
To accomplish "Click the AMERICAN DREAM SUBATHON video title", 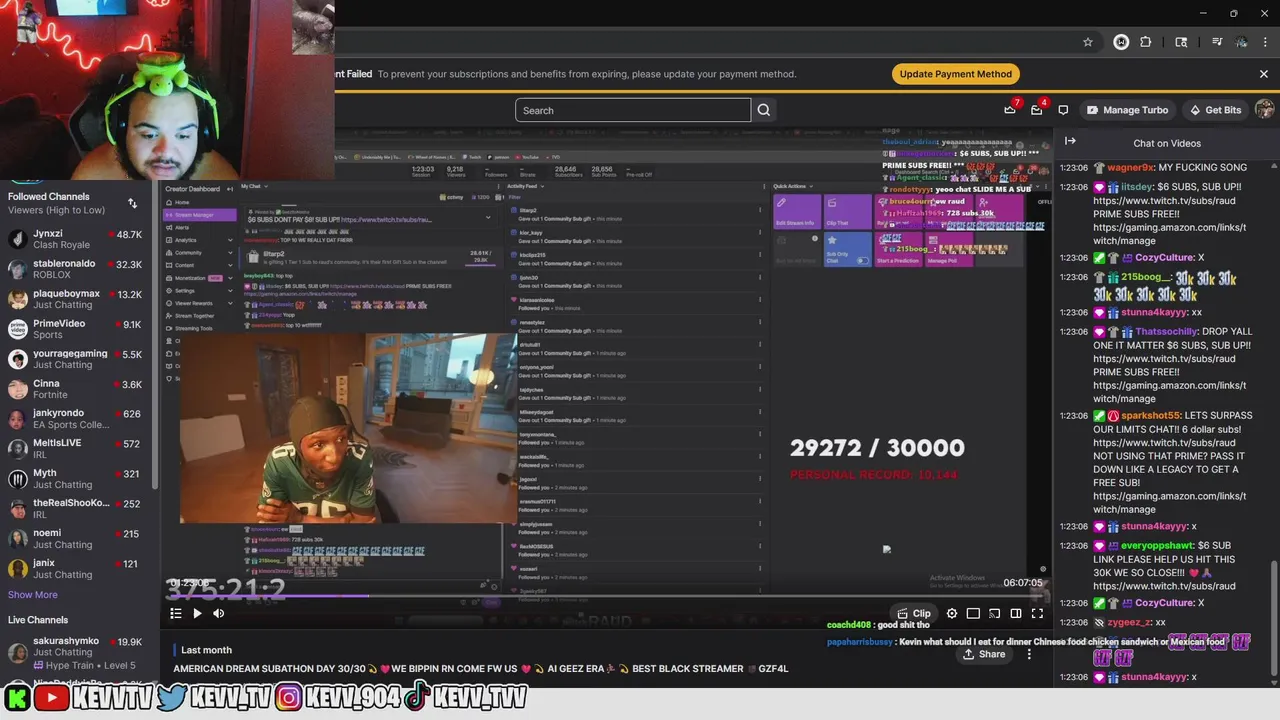I will point(481,669).
